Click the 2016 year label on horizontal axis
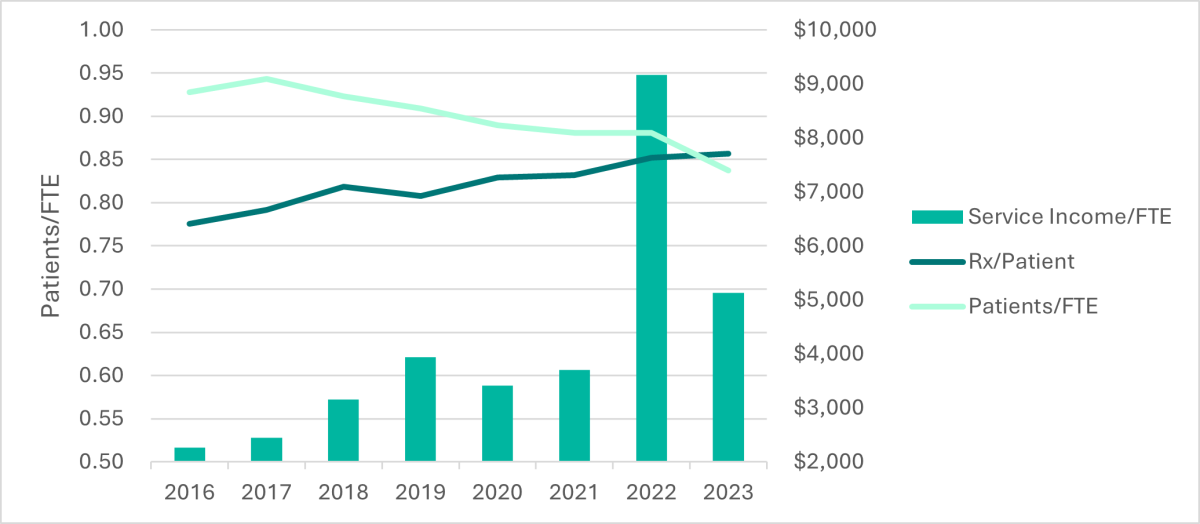The image size is (1200, 524). pos(189,492)
